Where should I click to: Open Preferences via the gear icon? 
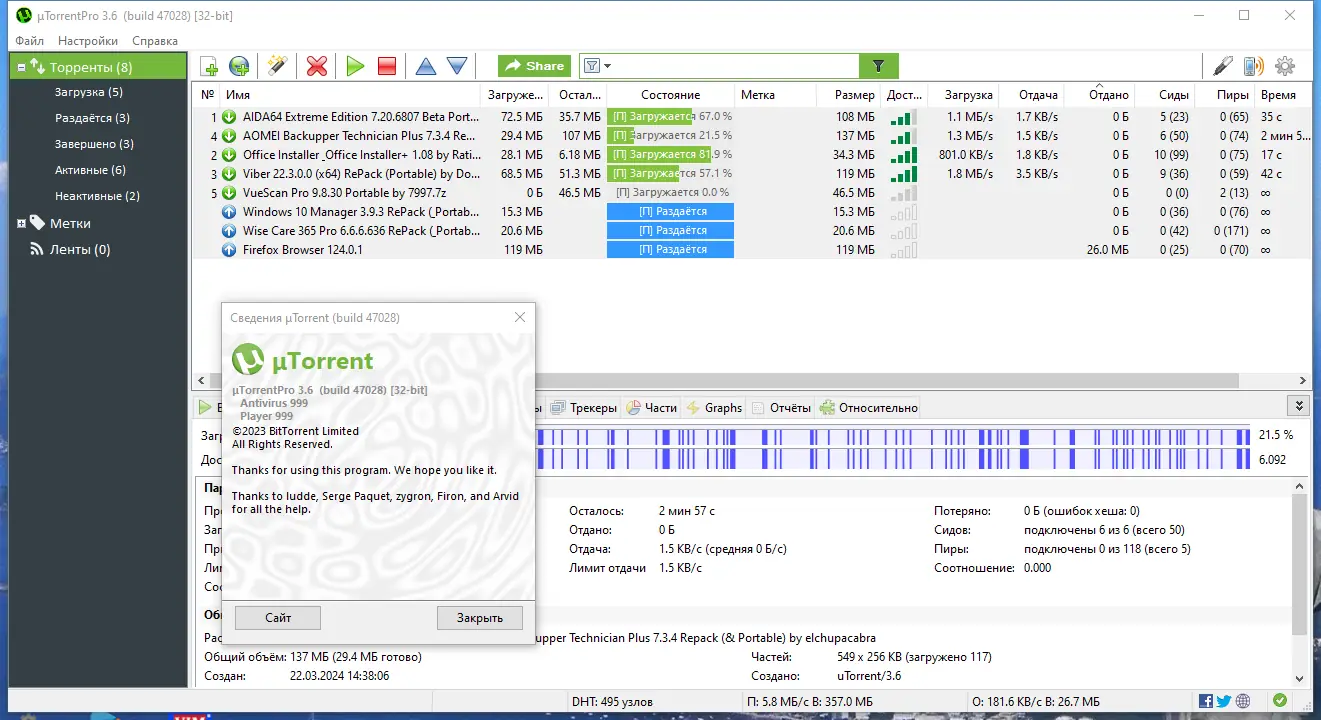point(1285,66)
